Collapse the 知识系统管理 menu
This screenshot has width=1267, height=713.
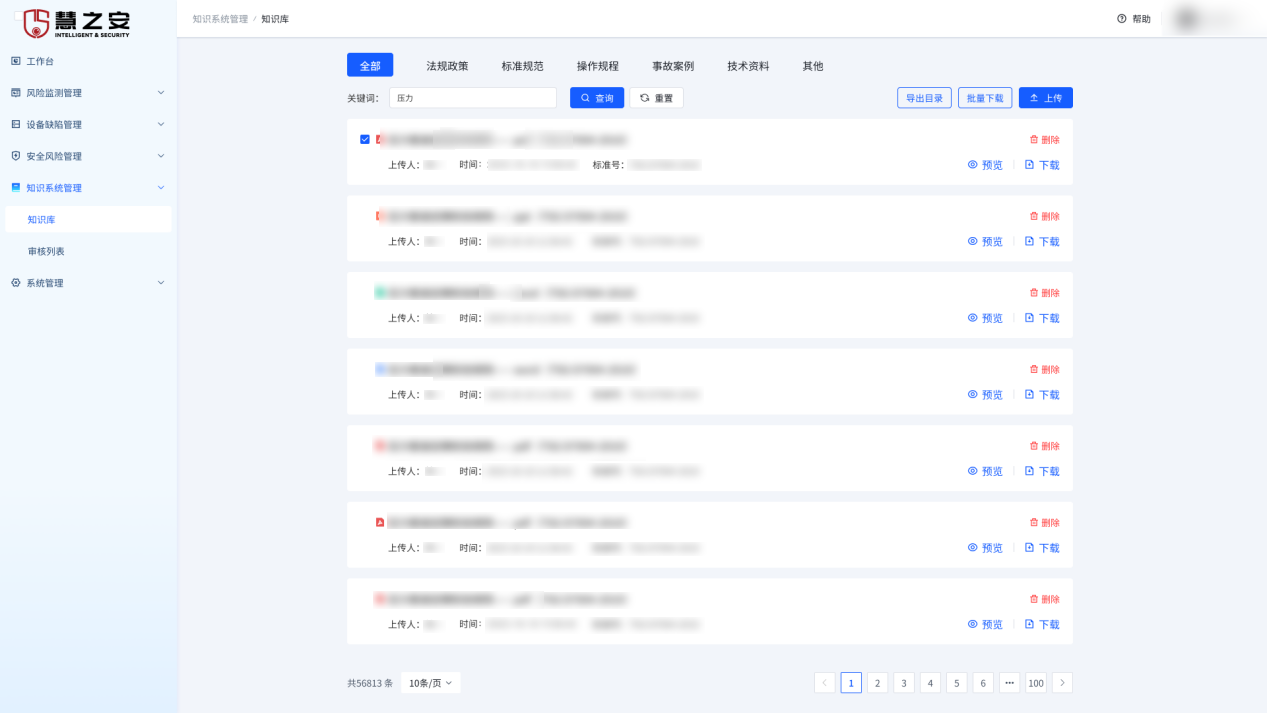tap(161, 188)
